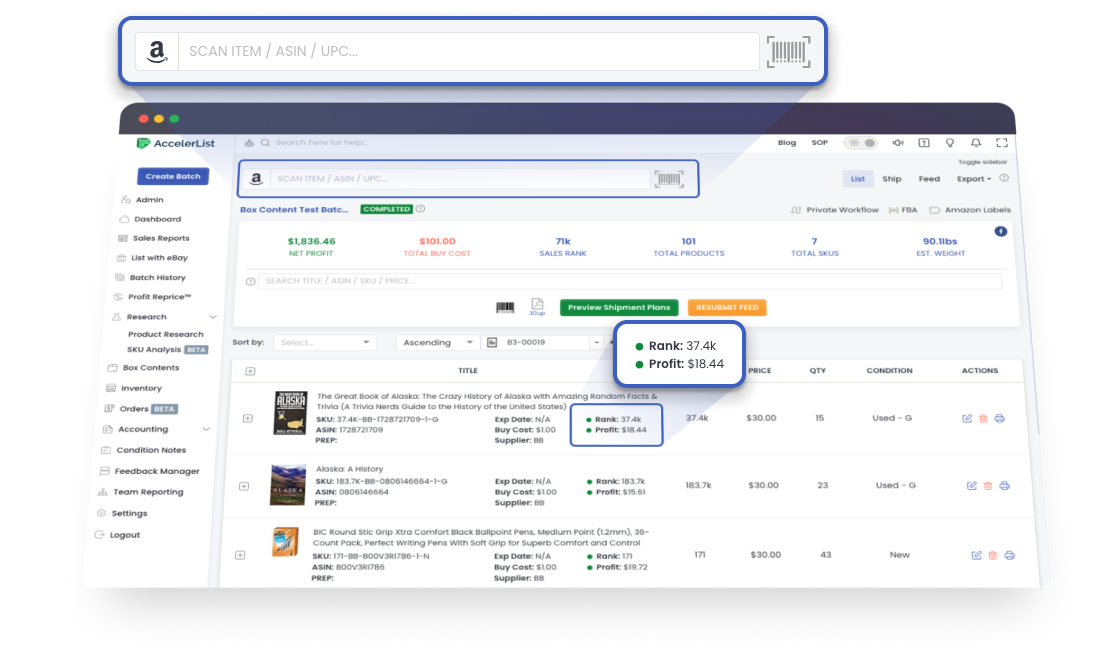Open the lightbulb ideas icon

949,143
